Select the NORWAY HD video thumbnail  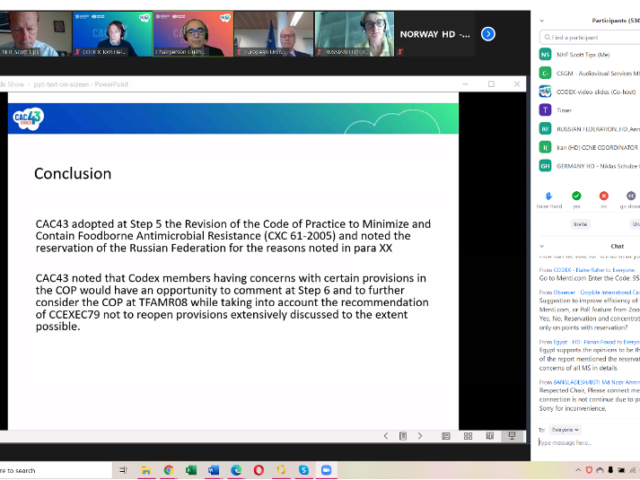[x=435, y=34]
